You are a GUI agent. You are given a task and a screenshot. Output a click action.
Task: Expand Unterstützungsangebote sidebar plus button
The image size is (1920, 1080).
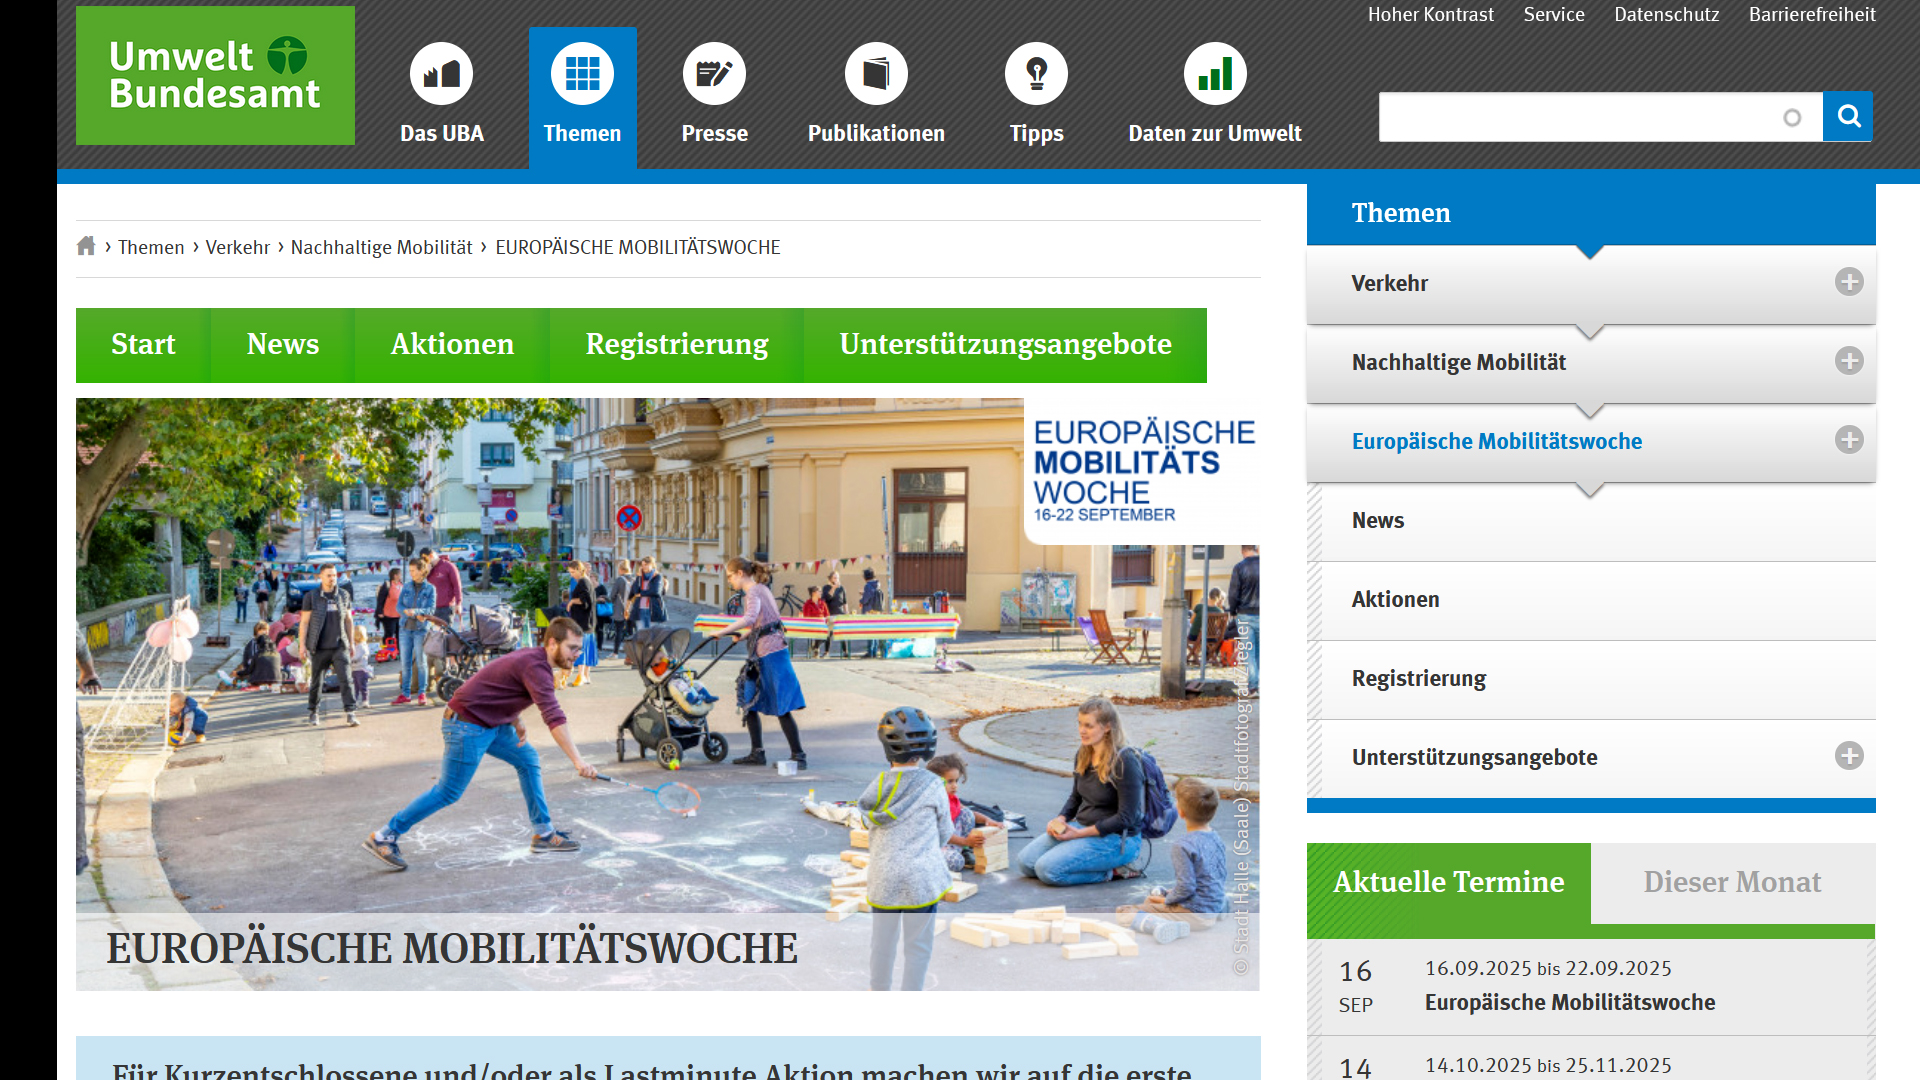[1849, 756]
